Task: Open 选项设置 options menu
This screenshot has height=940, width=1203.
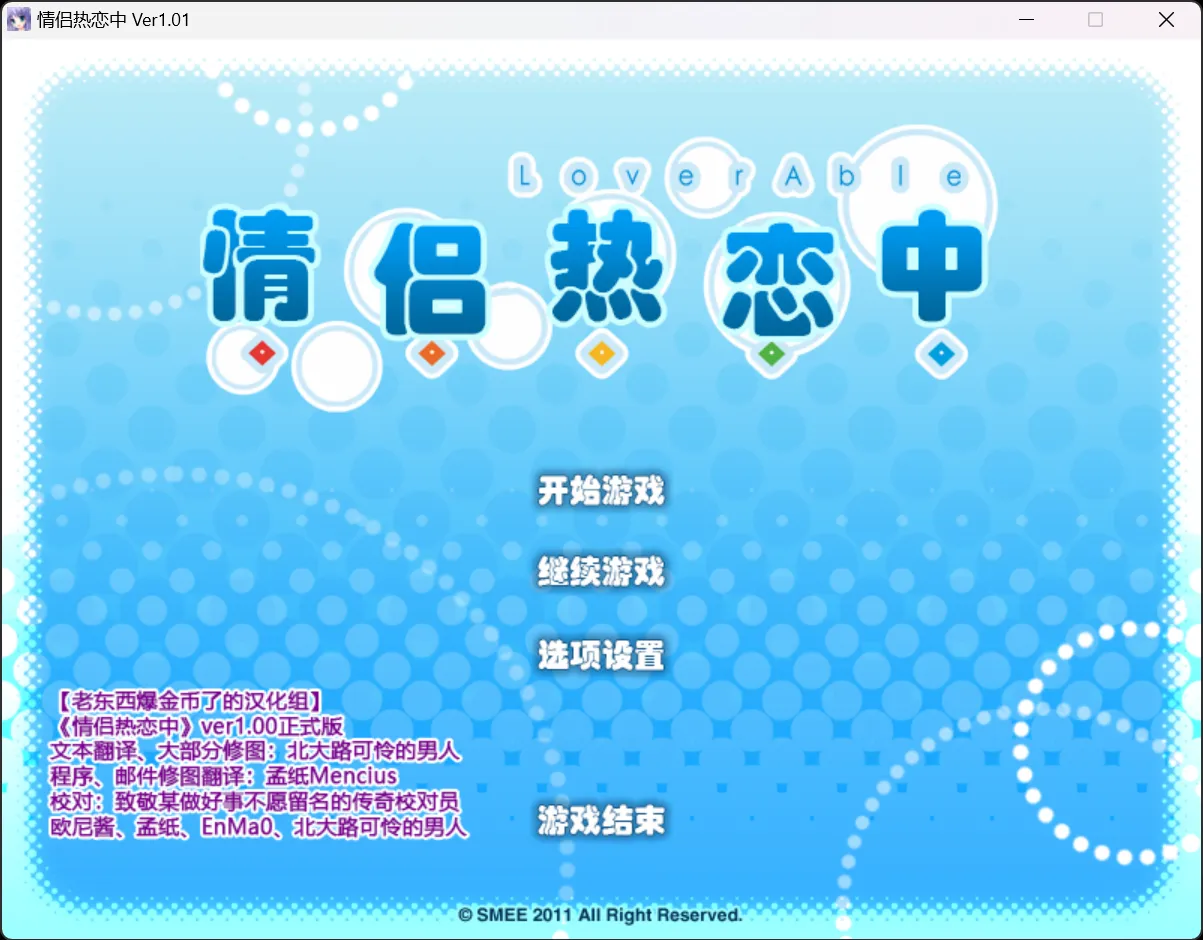Action: tap(599, 655)
